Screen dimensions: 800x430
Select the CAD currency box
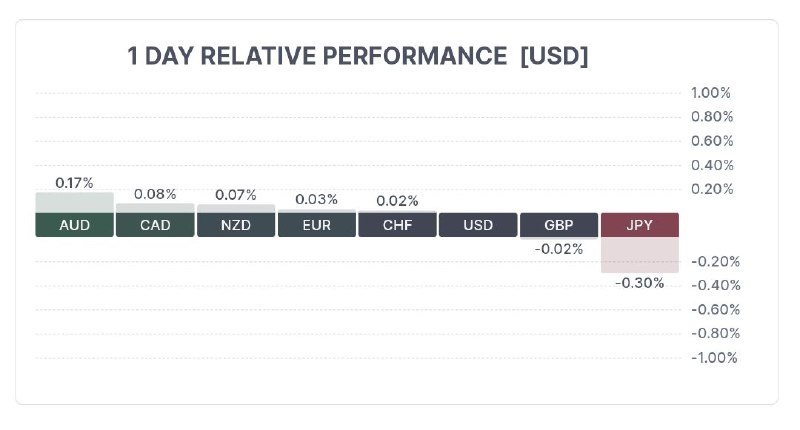[155, 225]
